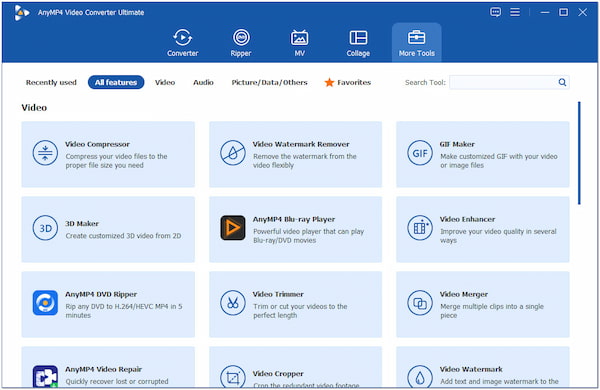This screenshot has height=390, width=600.
Task: Open the MV module icon
Action: point(299,38)
